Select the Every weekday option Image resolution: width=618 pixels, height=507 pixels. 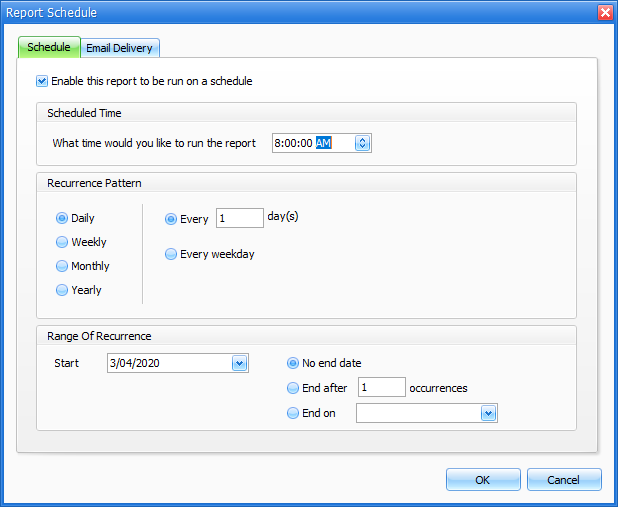point(171,254)
